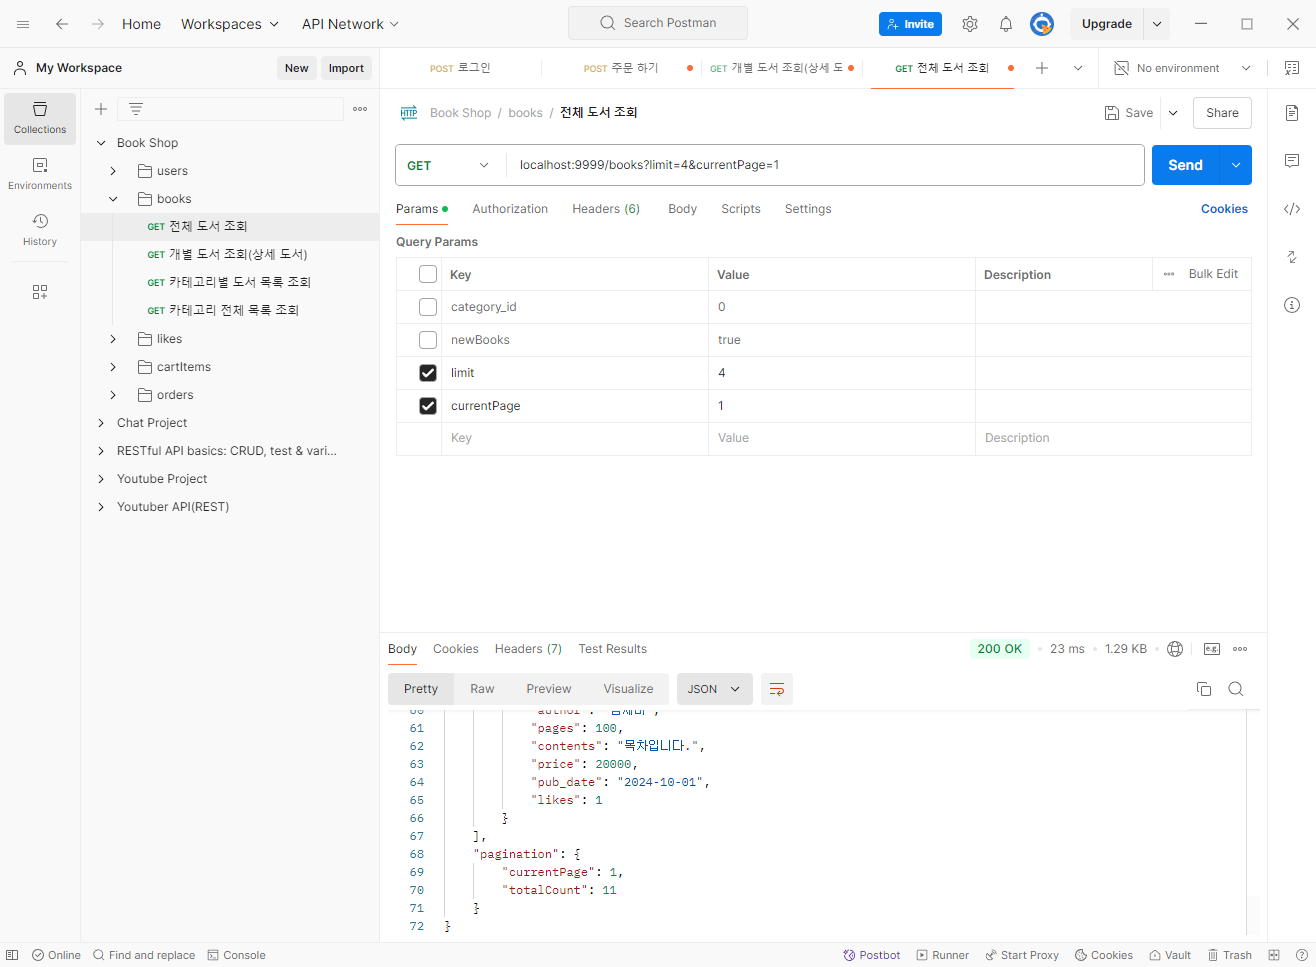
Task: Open the Test Results response tab
Action: point(612,649)
